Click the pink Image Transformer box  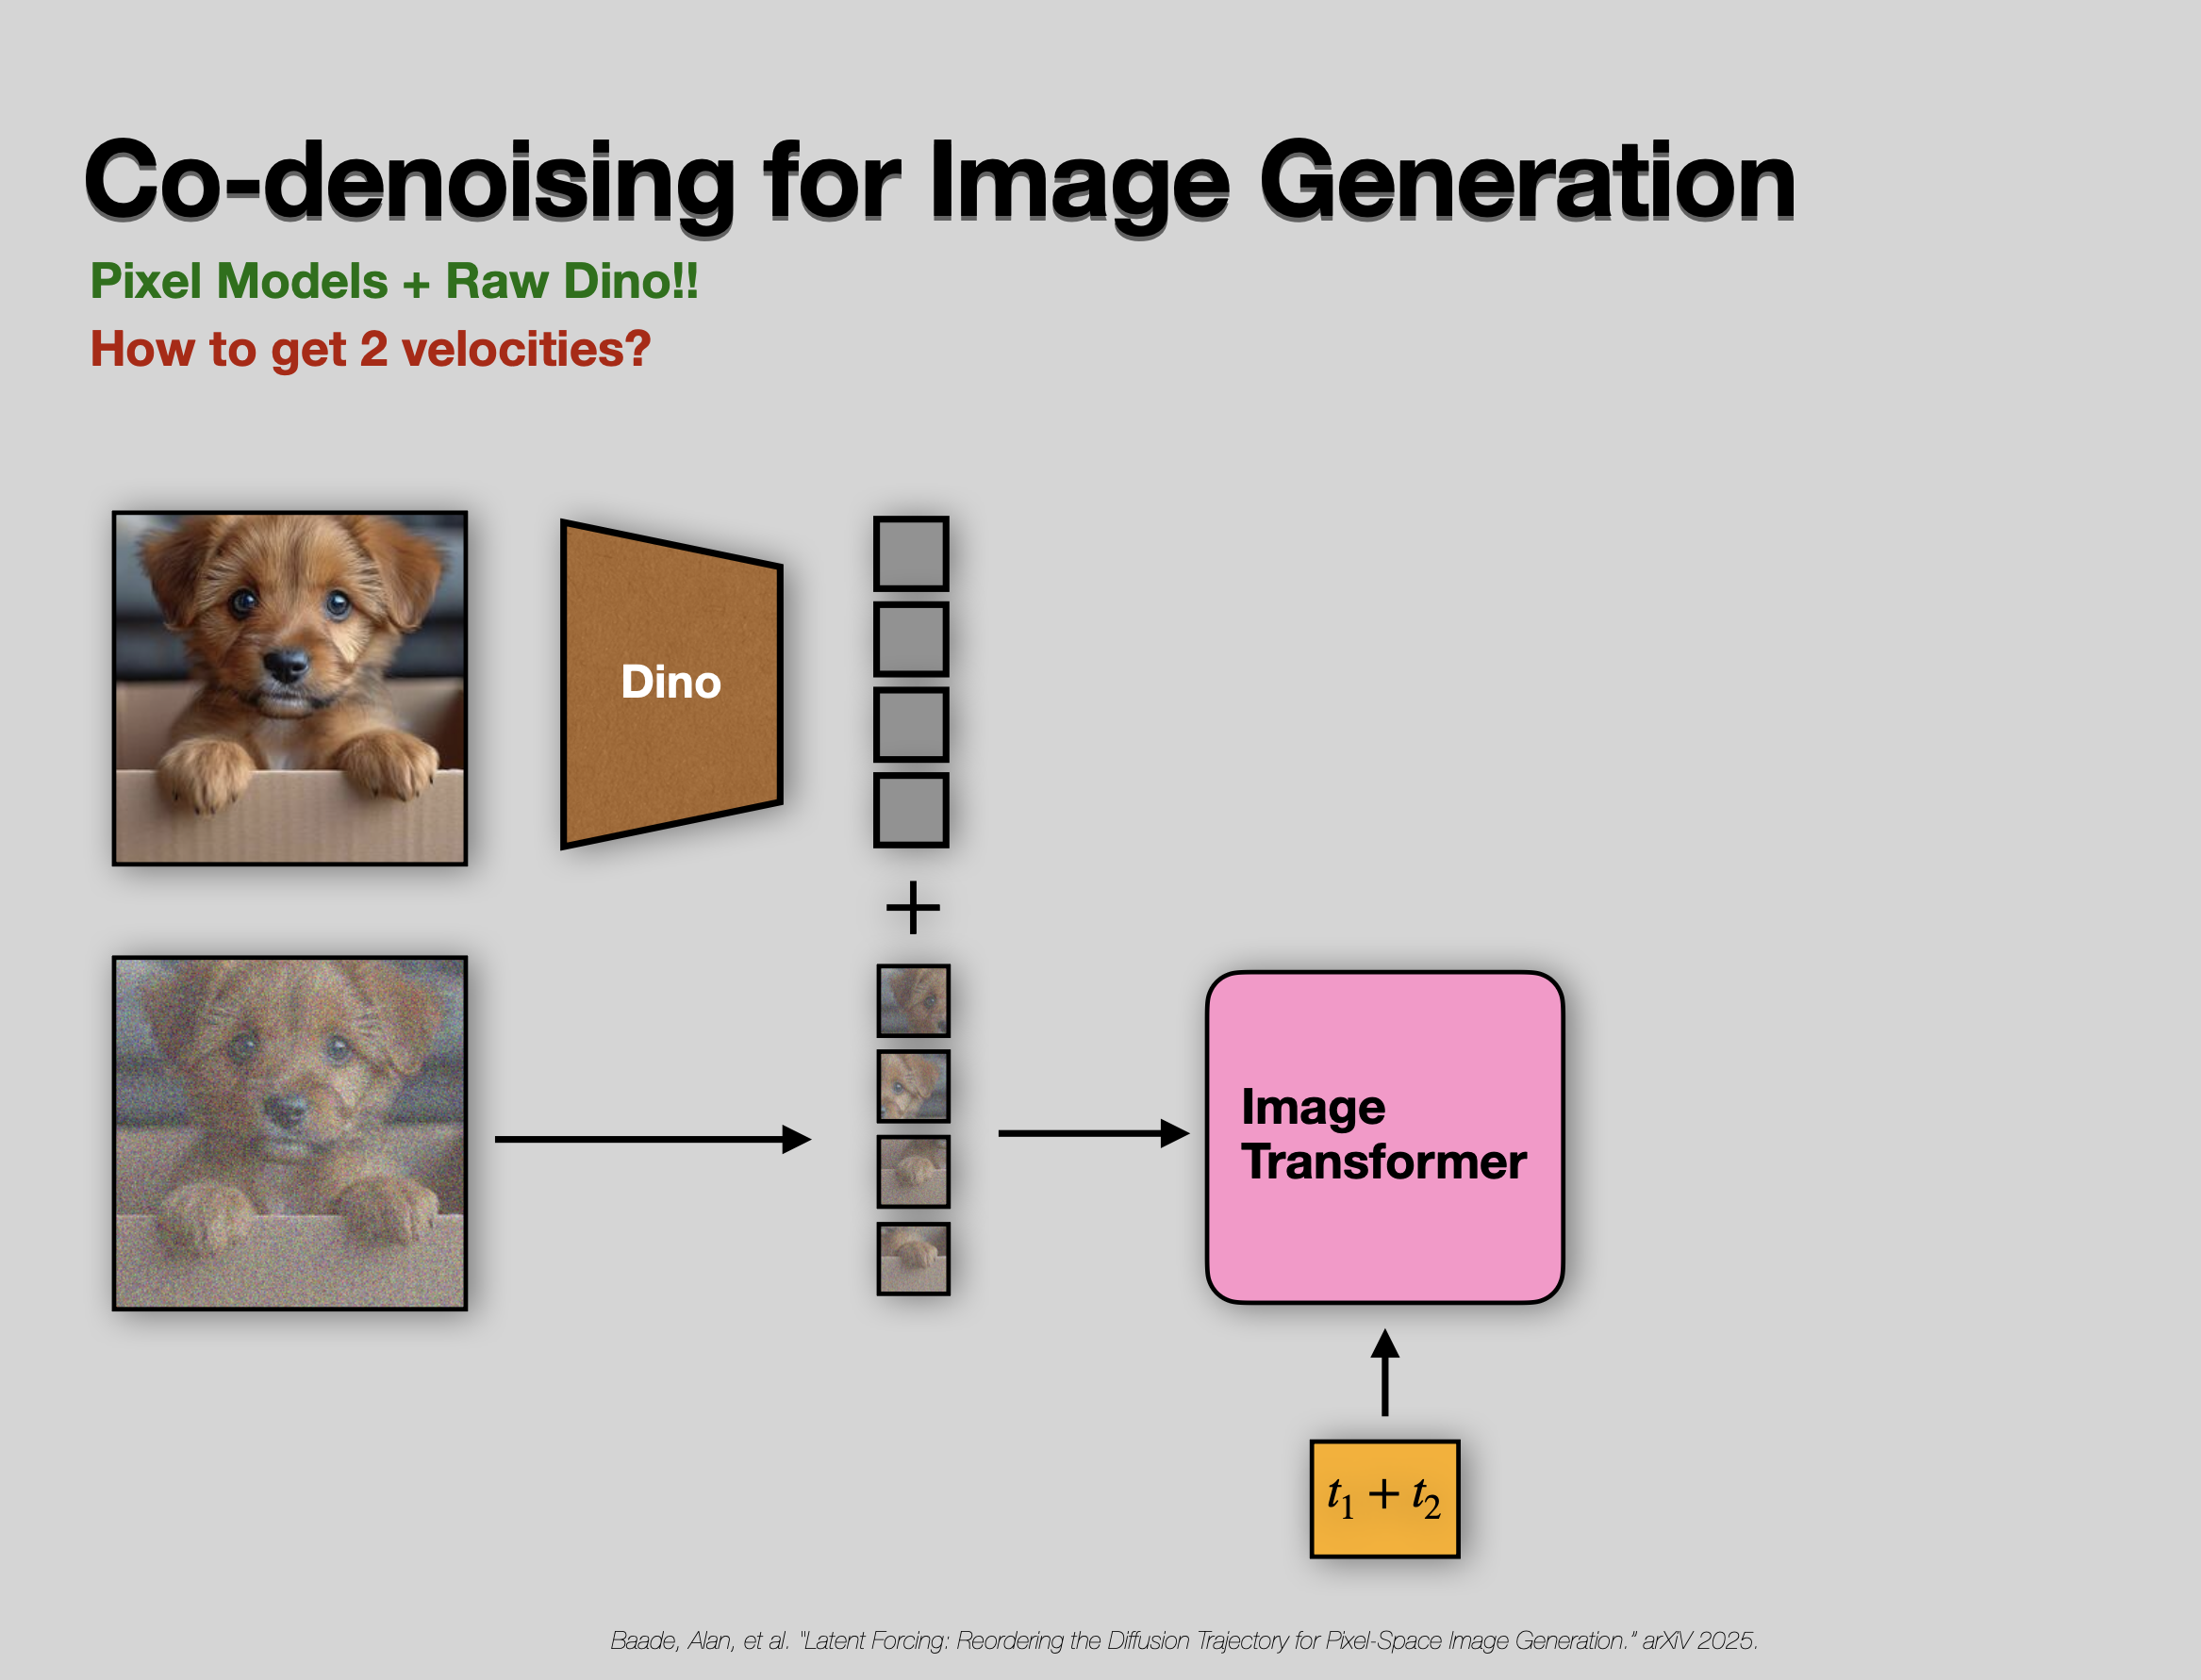(1385, 1137)
